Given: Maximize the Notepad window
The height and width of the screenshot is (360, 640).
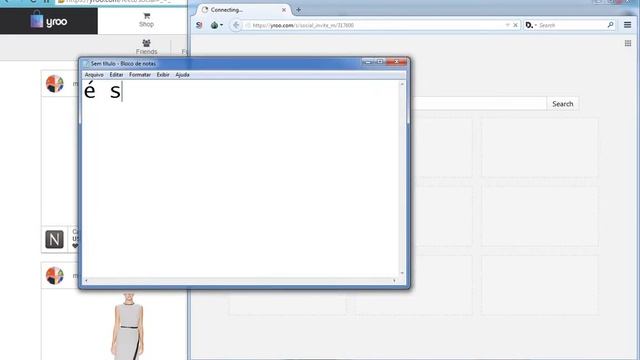Looking at the screenshot, I should click(x=380, y=62).
